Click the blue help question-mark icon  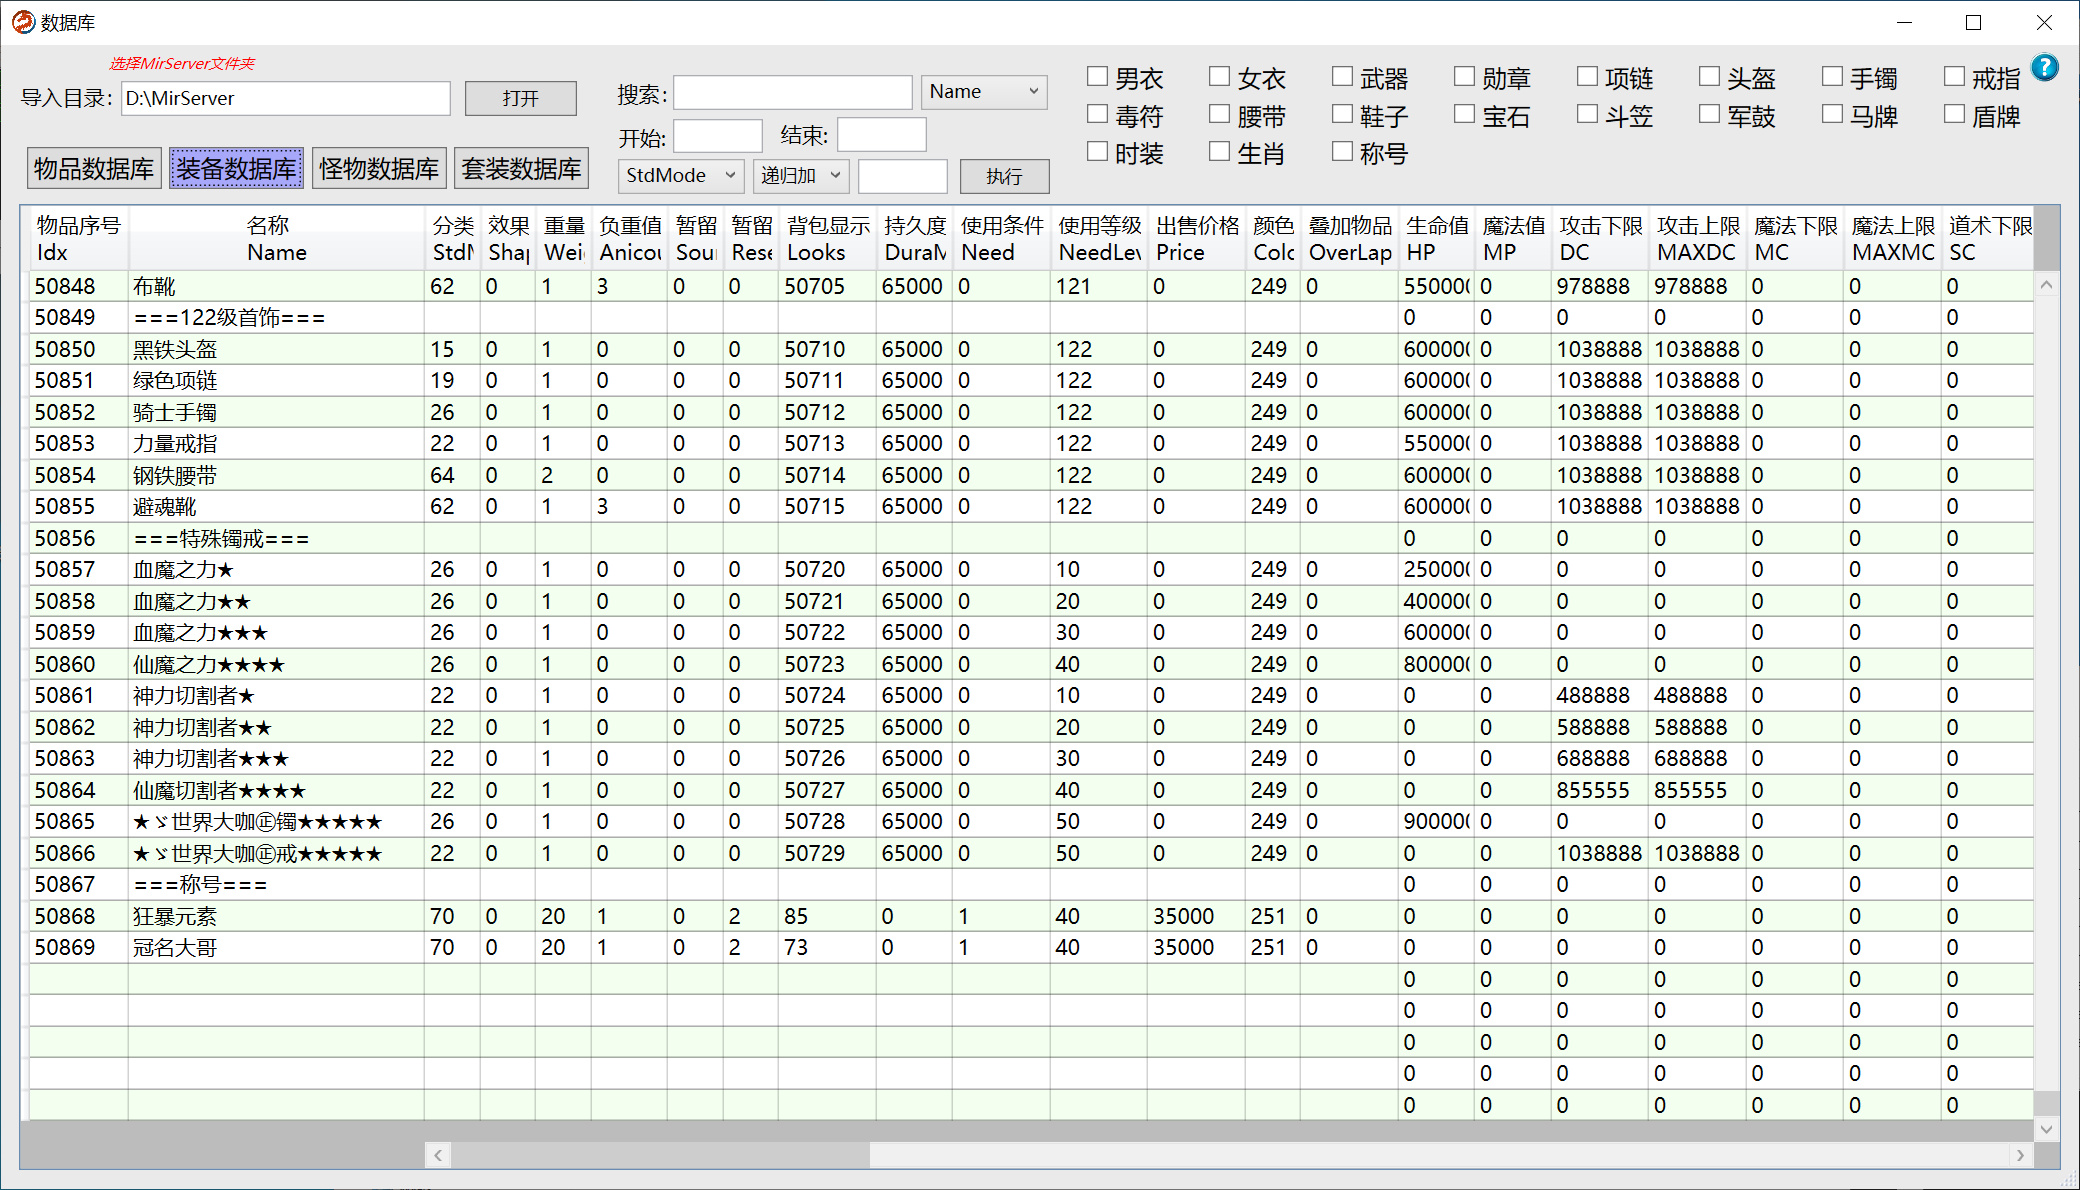pos(2046,68)
